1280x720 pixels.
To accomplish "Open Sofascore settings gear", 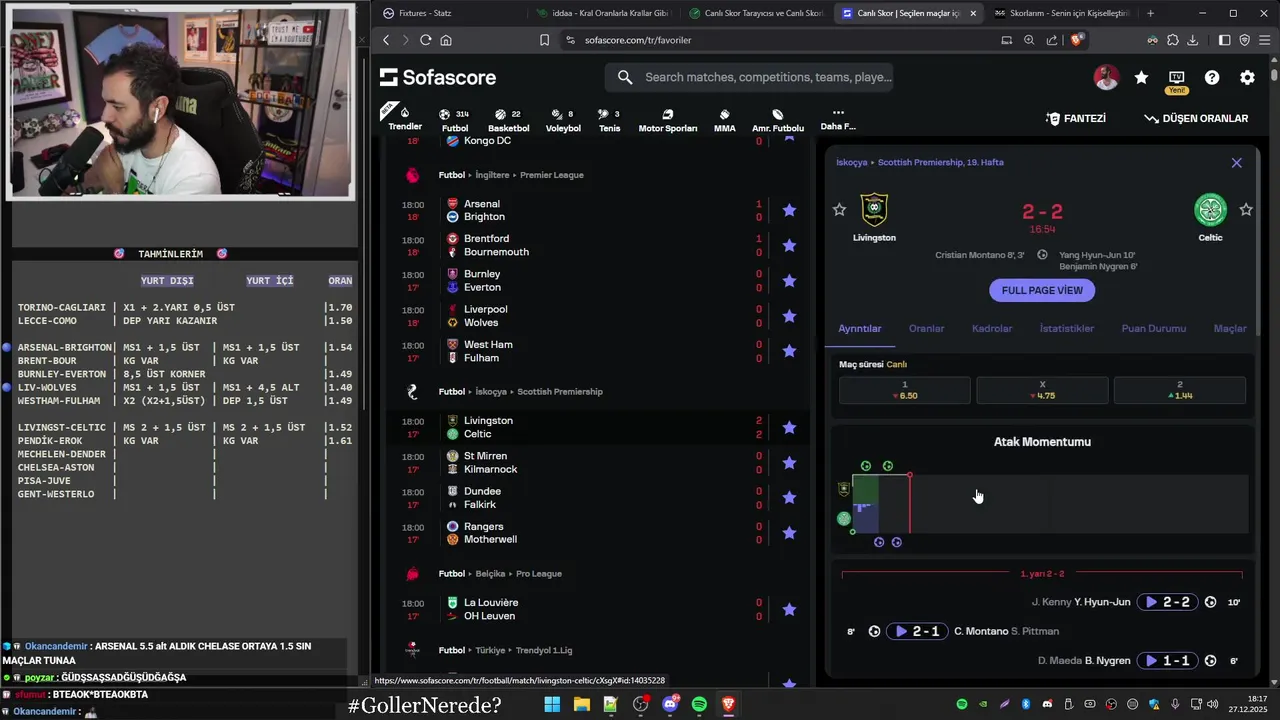I will coord(1247,77).
